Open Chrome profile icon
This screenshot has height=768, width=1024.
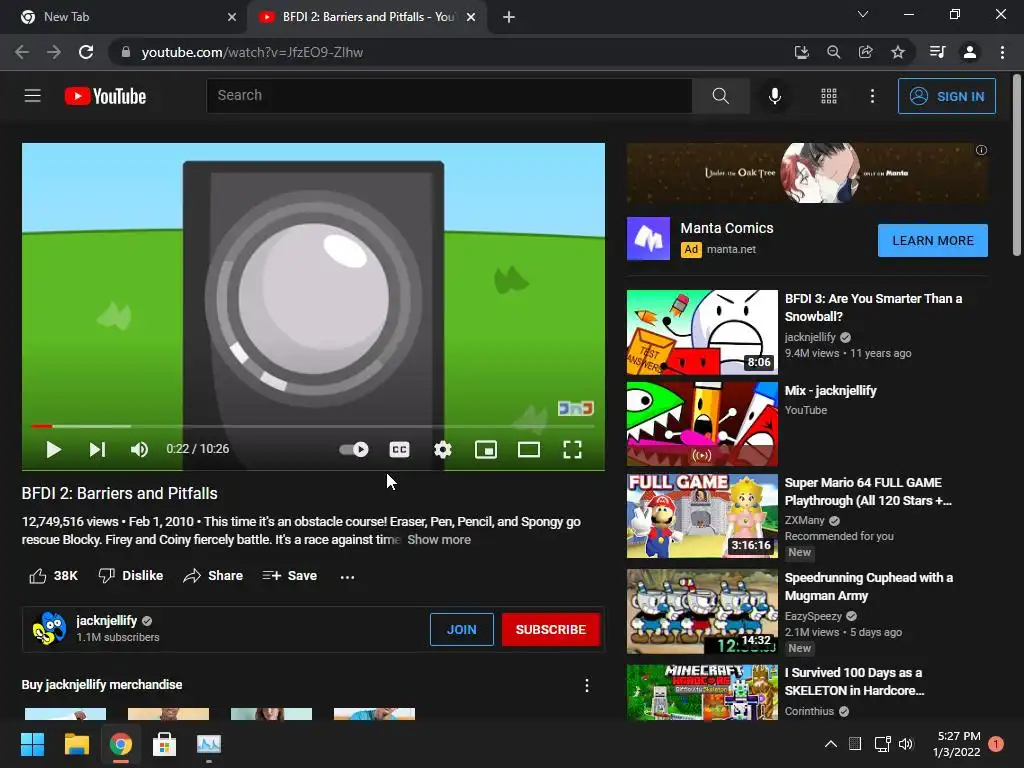pos(970,52)
